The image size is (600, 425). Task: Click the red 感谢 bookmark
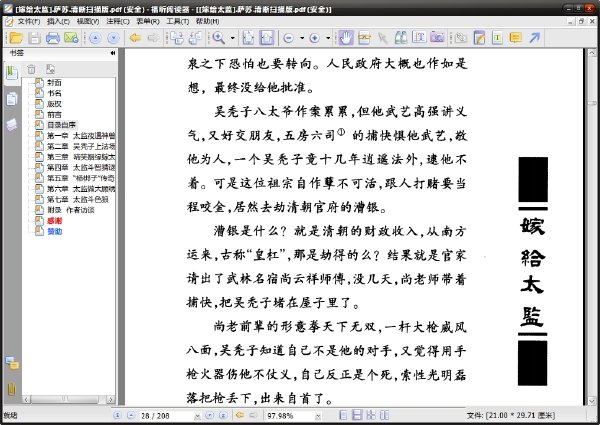(x=54, y=221)
